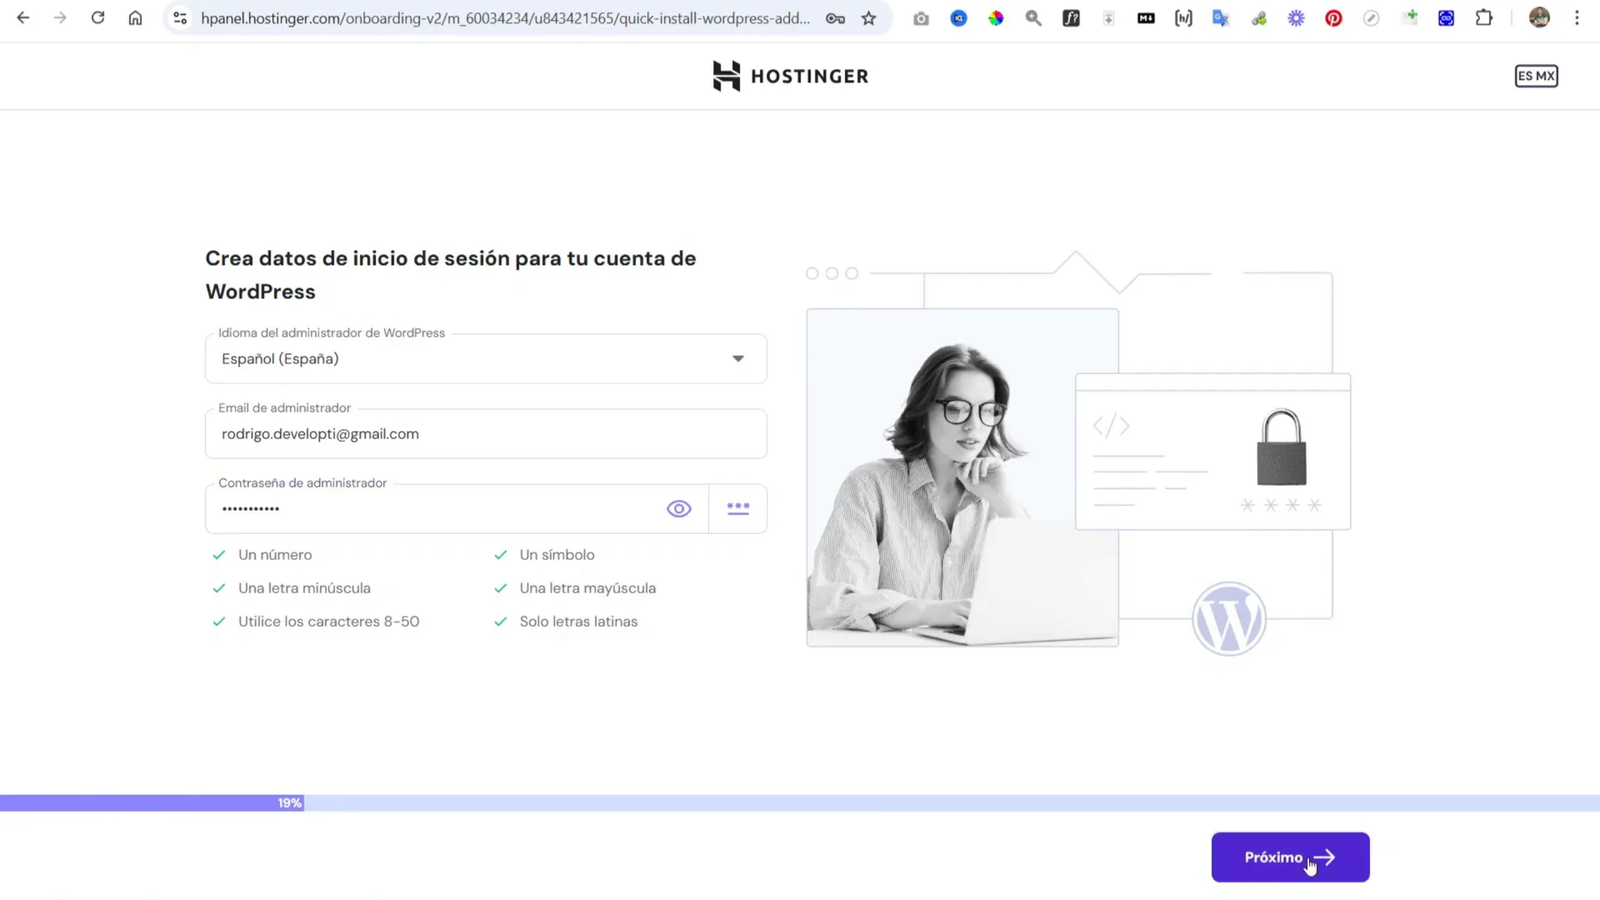Image resolution: width=1600 pixels, height=900 pixels.
Task: Bookmark the page with the star icon
Action: point(869,18)
